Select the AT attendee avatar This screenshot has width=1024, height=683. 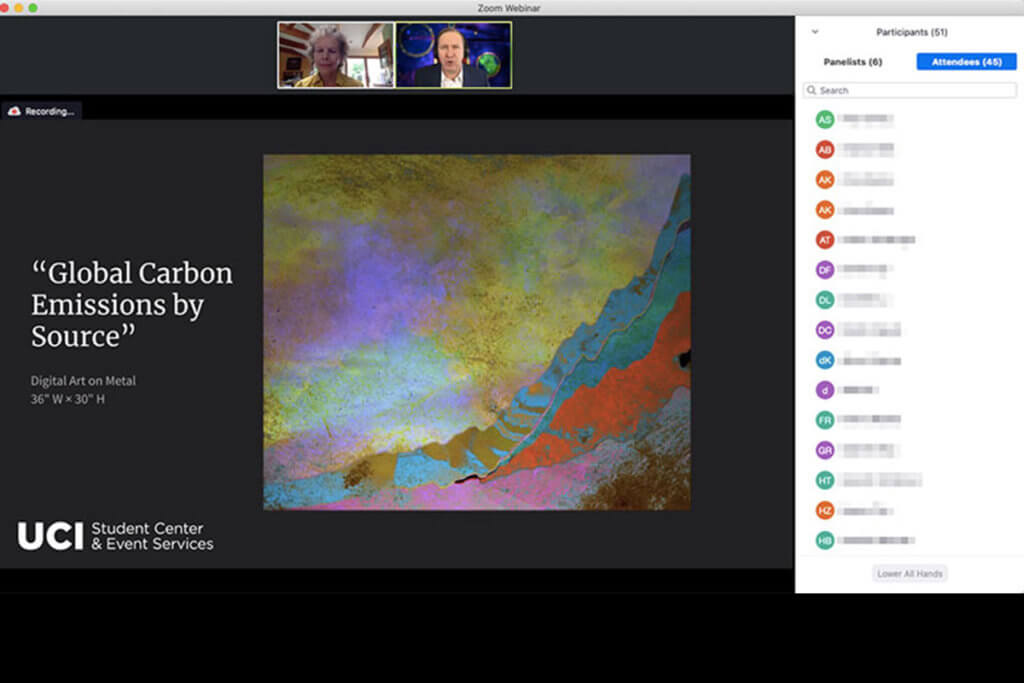(x=824, y=240)
